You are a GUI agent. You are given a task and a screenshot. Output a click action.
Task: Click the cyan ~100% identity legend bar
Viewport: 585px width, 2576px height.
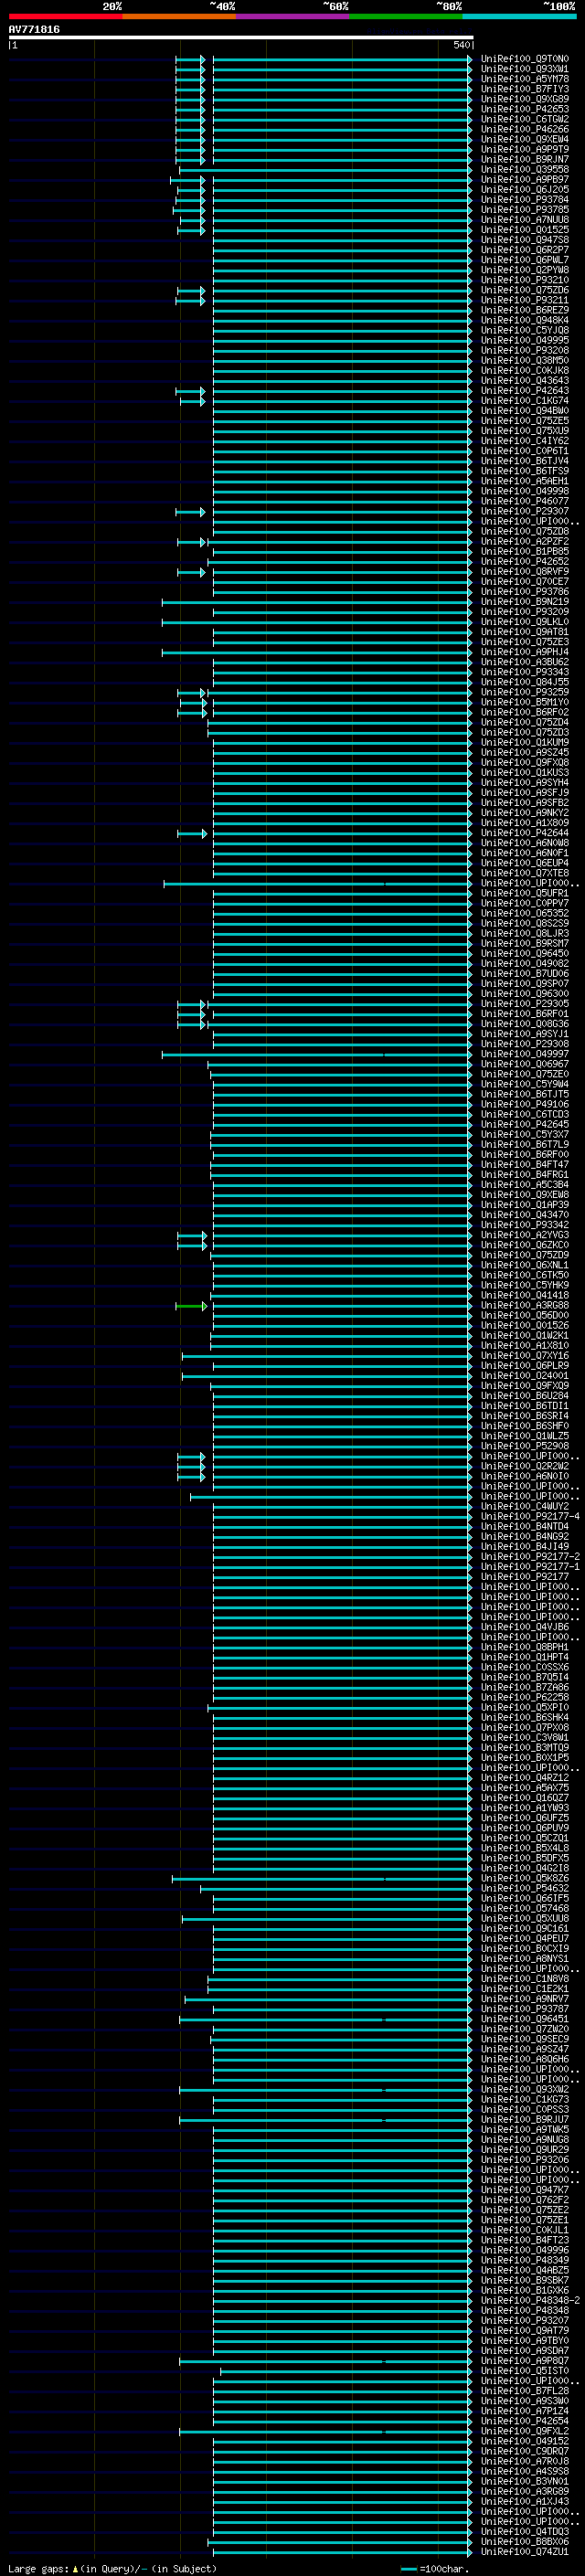(x=519, y=16)
